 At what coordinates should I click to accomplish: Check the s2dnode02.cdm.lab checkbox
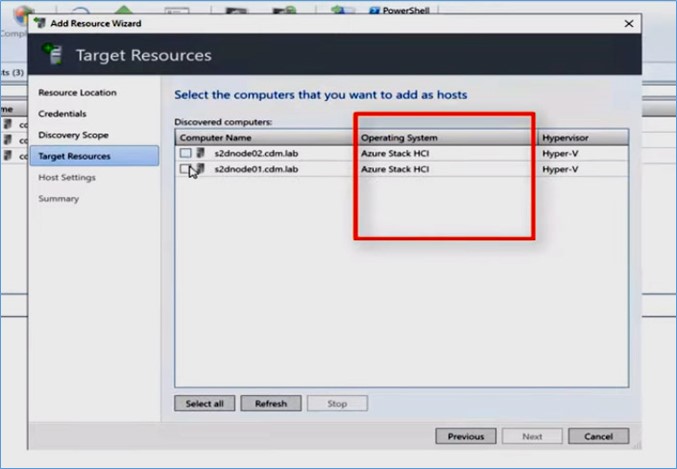point(186,153)
